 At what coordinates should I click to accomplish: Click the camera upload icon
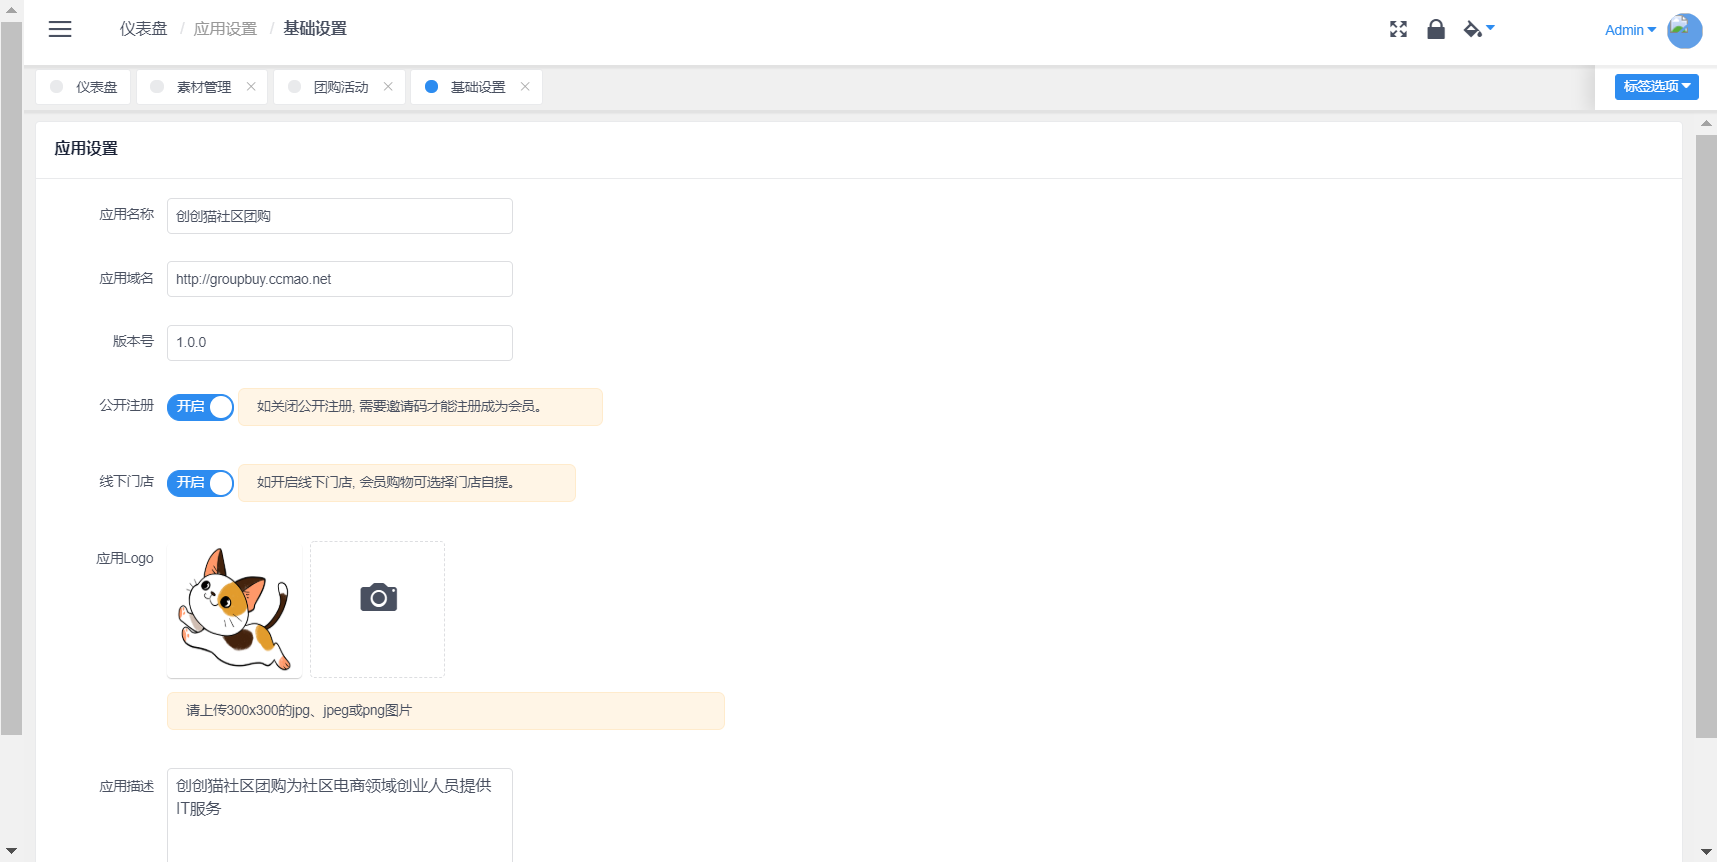(x=378, y=598)
